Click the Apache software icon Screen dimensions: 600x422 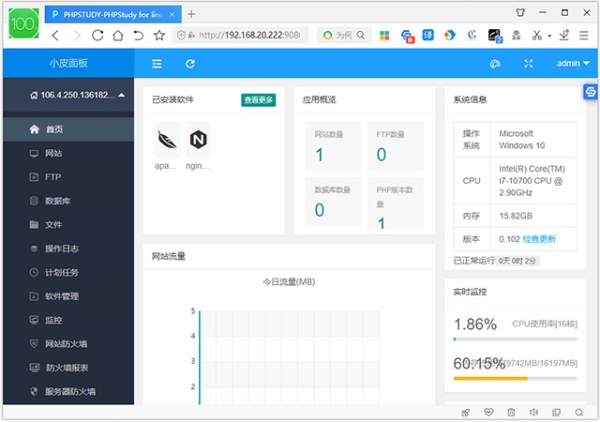tap(167, 137)
